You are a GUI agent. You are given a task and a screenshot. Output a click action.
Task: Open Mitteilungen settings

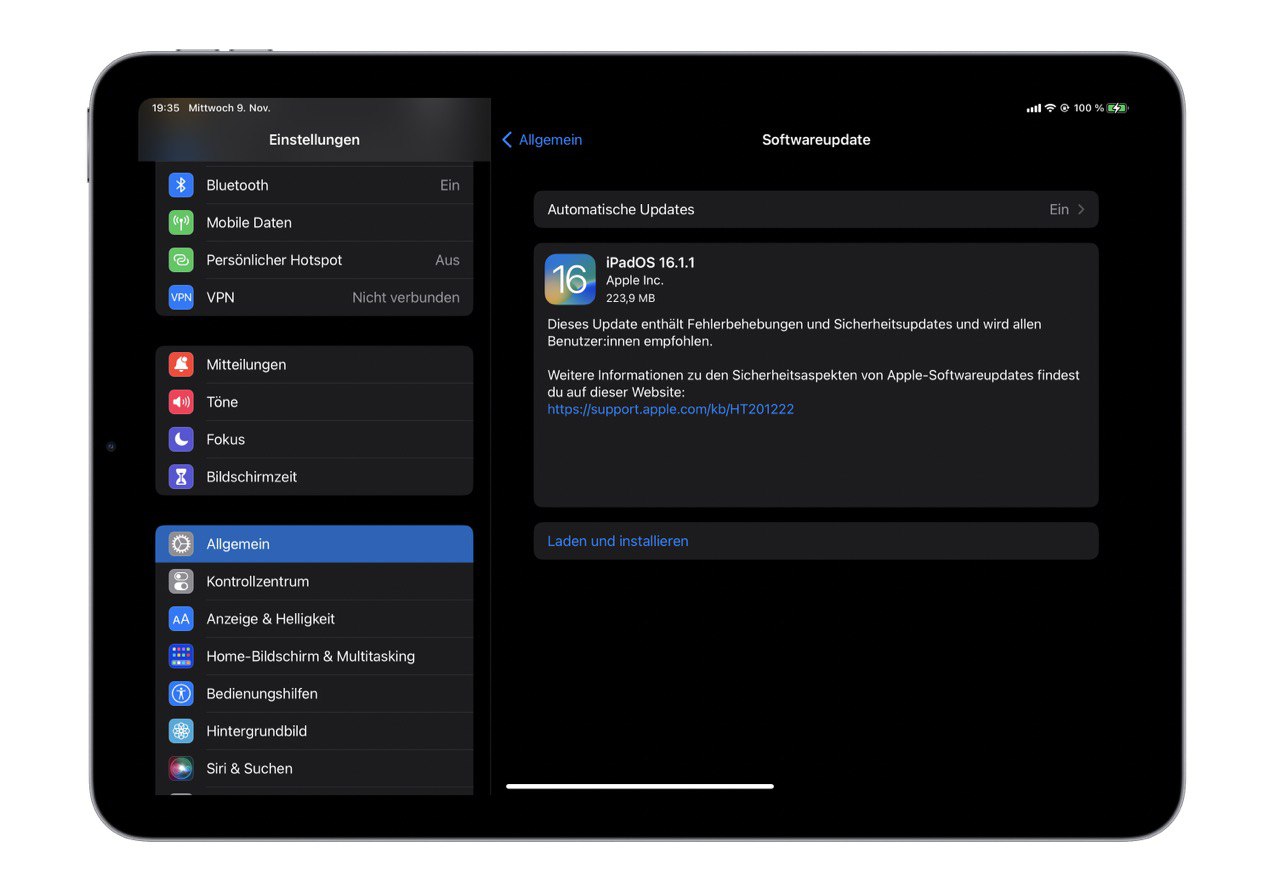(314, 364)
